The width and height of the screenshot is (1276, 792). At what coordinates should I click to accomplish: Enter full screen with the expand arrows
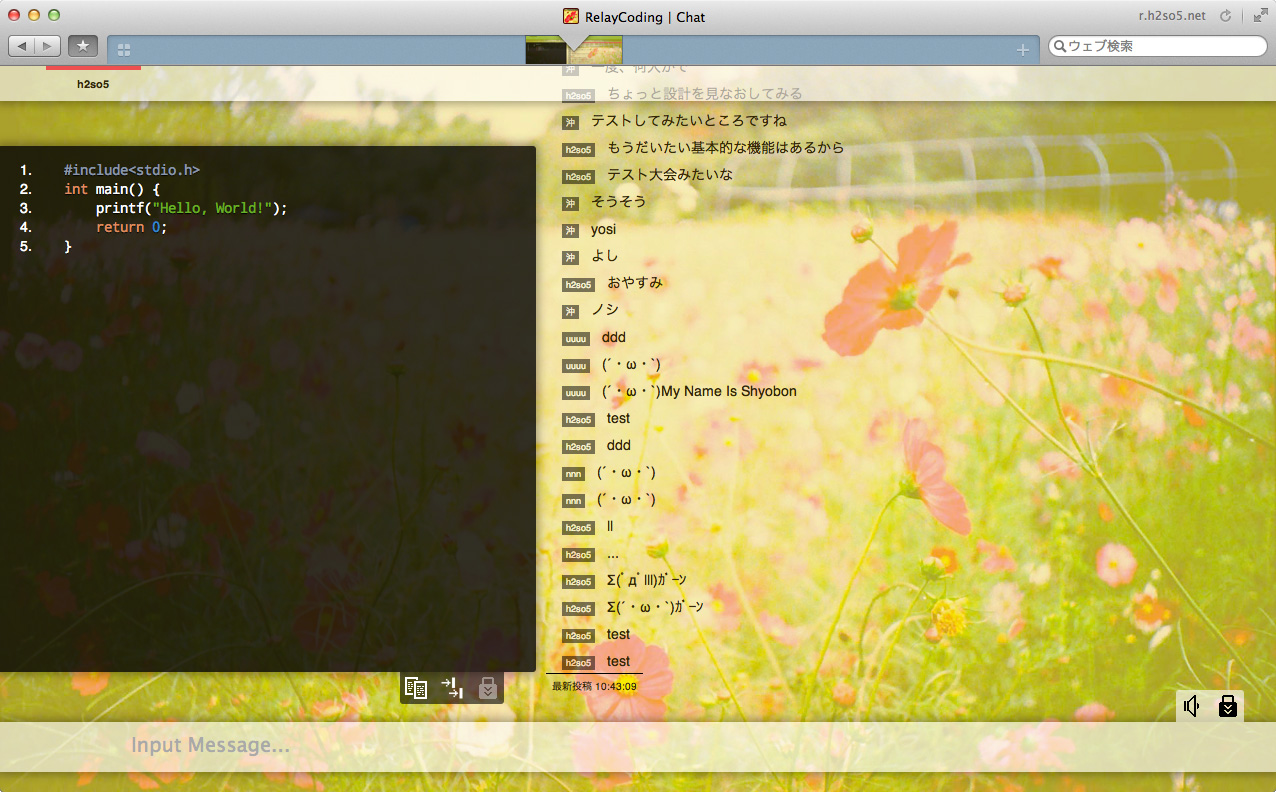point(1259,15)
